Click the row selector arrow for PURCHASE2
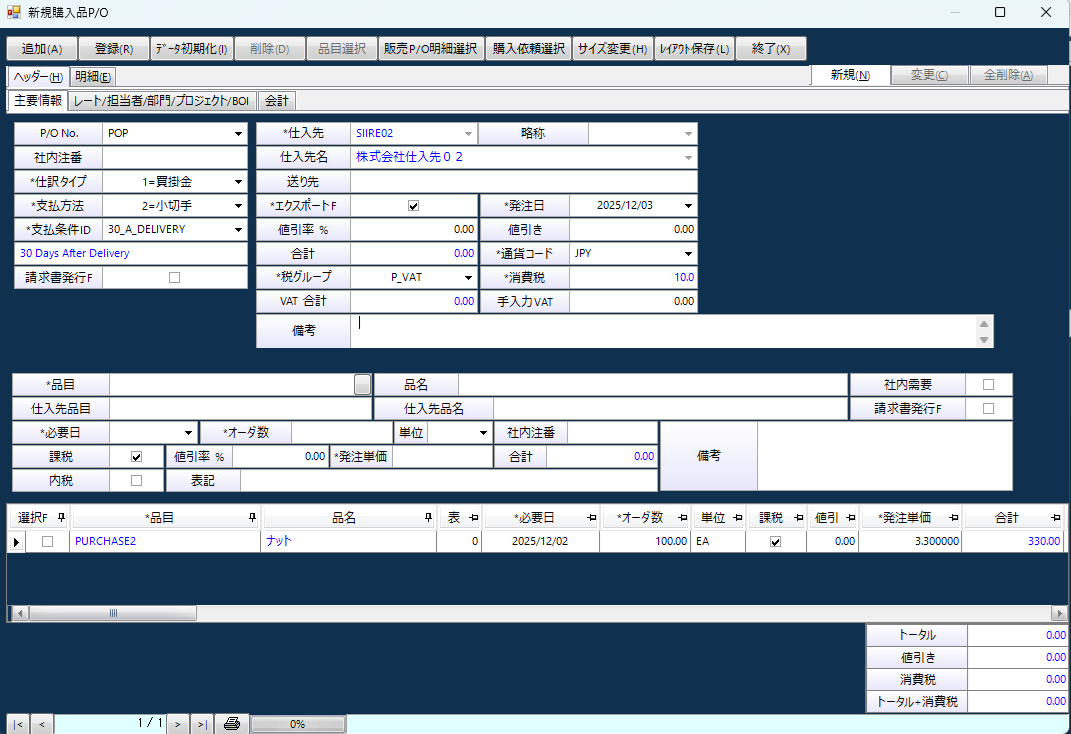 pyautogui.click(x=17, y=540)
